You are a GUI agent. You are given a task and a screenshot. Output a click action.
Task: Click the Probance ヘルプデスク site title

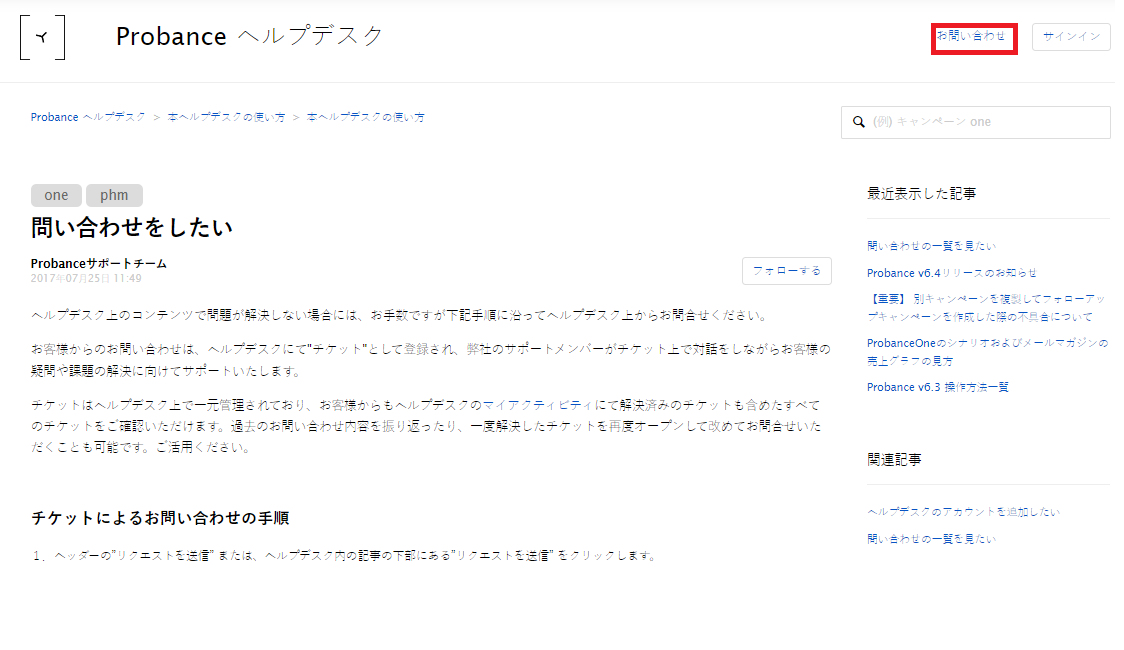249,36
